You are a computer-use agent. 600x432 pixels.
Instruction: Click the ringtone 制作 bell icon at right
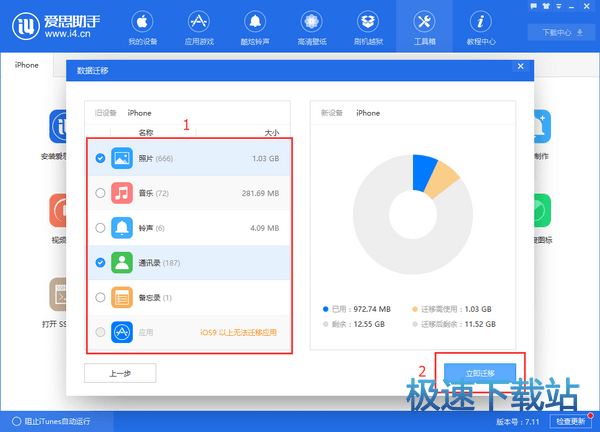tap(542, 126)
